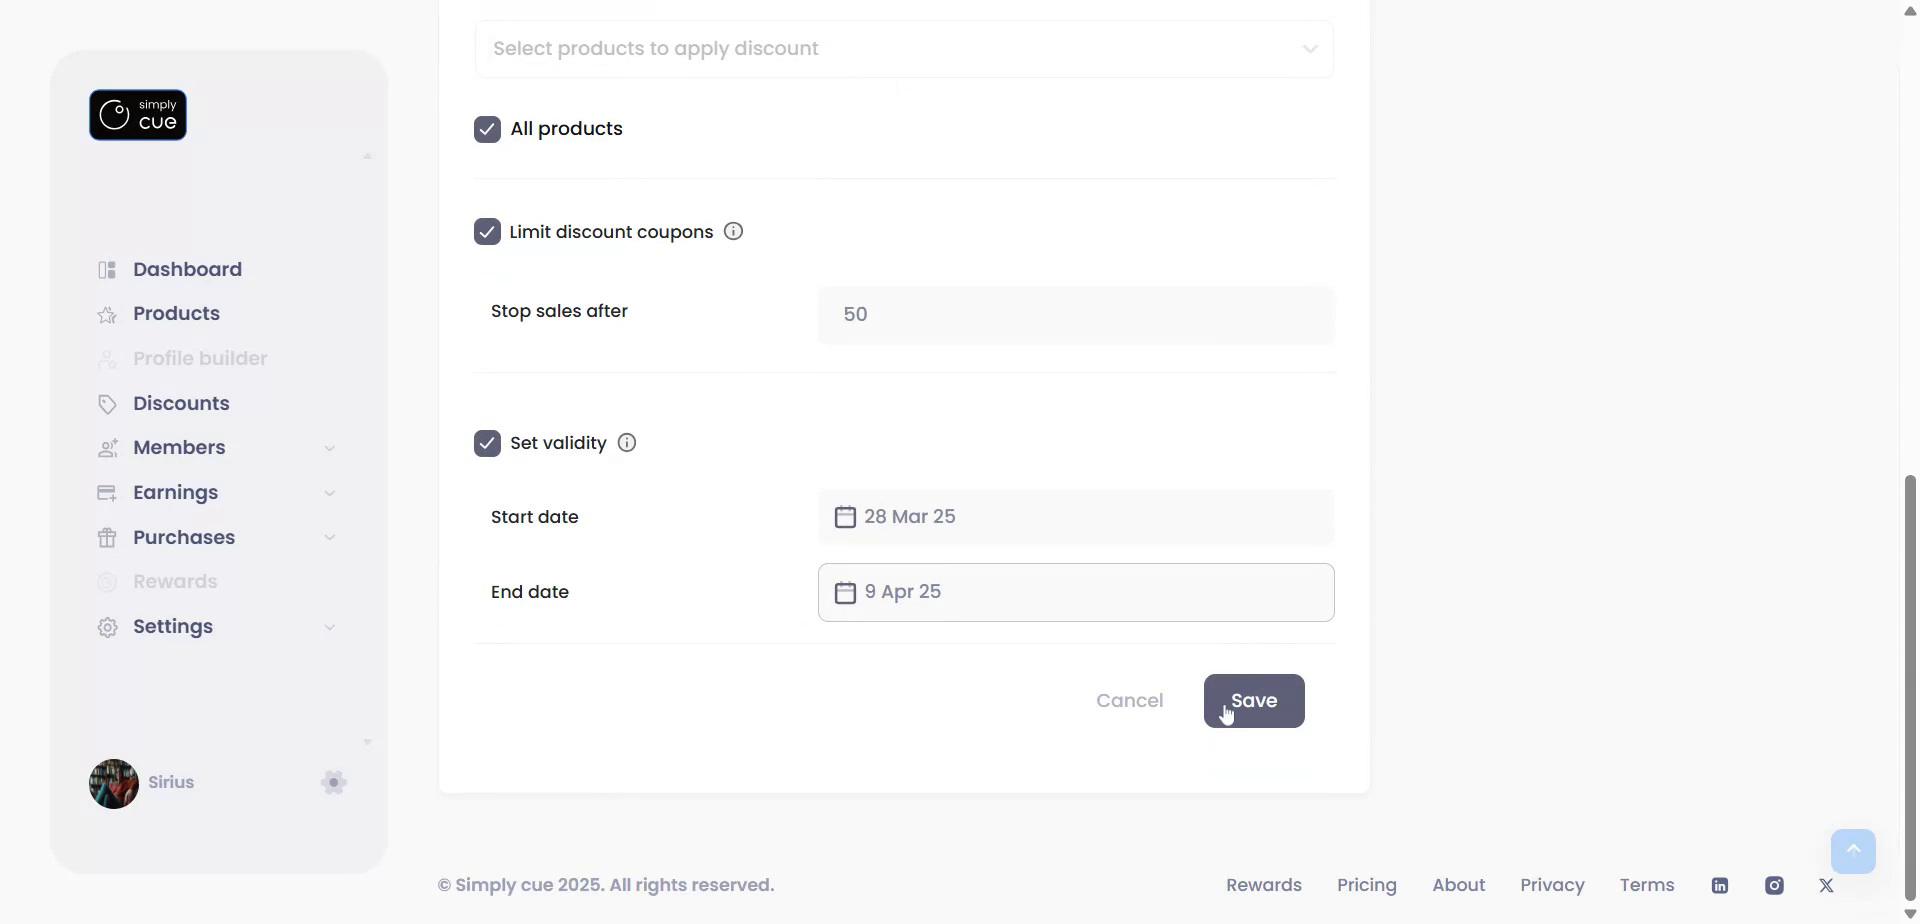Disable the Limit discount coupons checkbox
The width and height of the screenshot is (1920, 924).
487,232
